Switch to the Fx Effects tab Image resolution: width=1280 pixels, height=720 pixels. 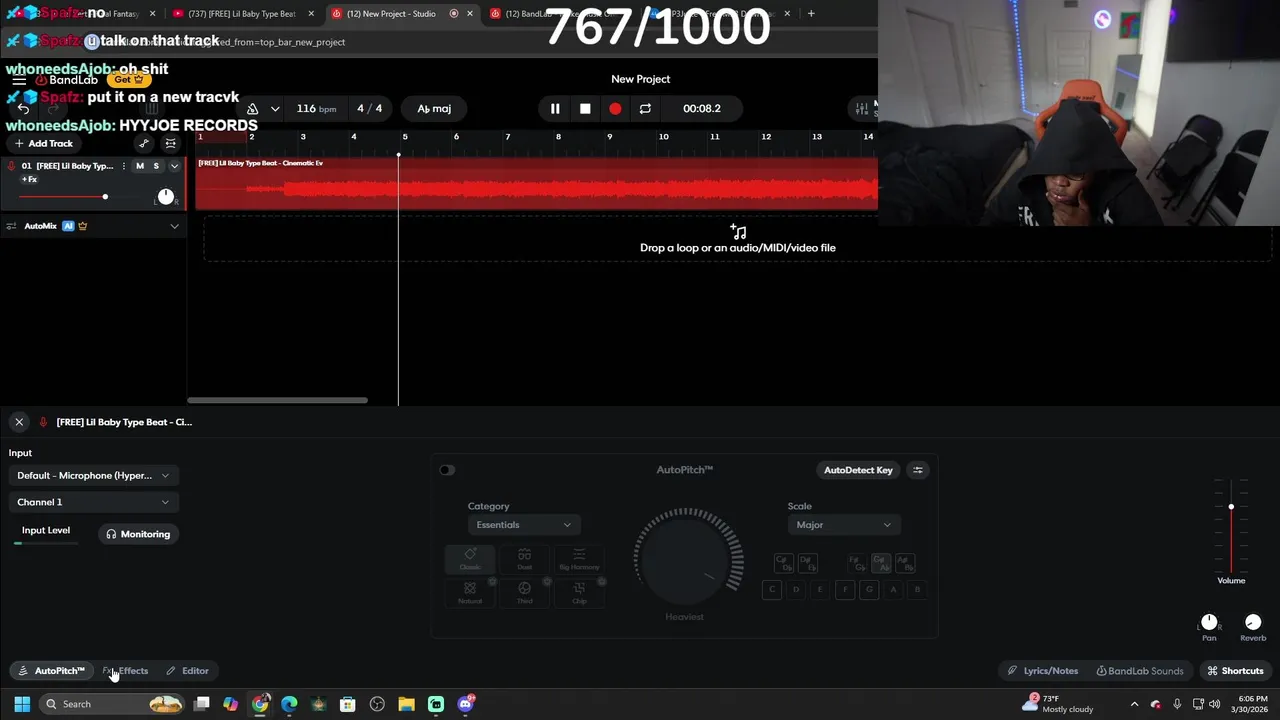pos(125,671)
